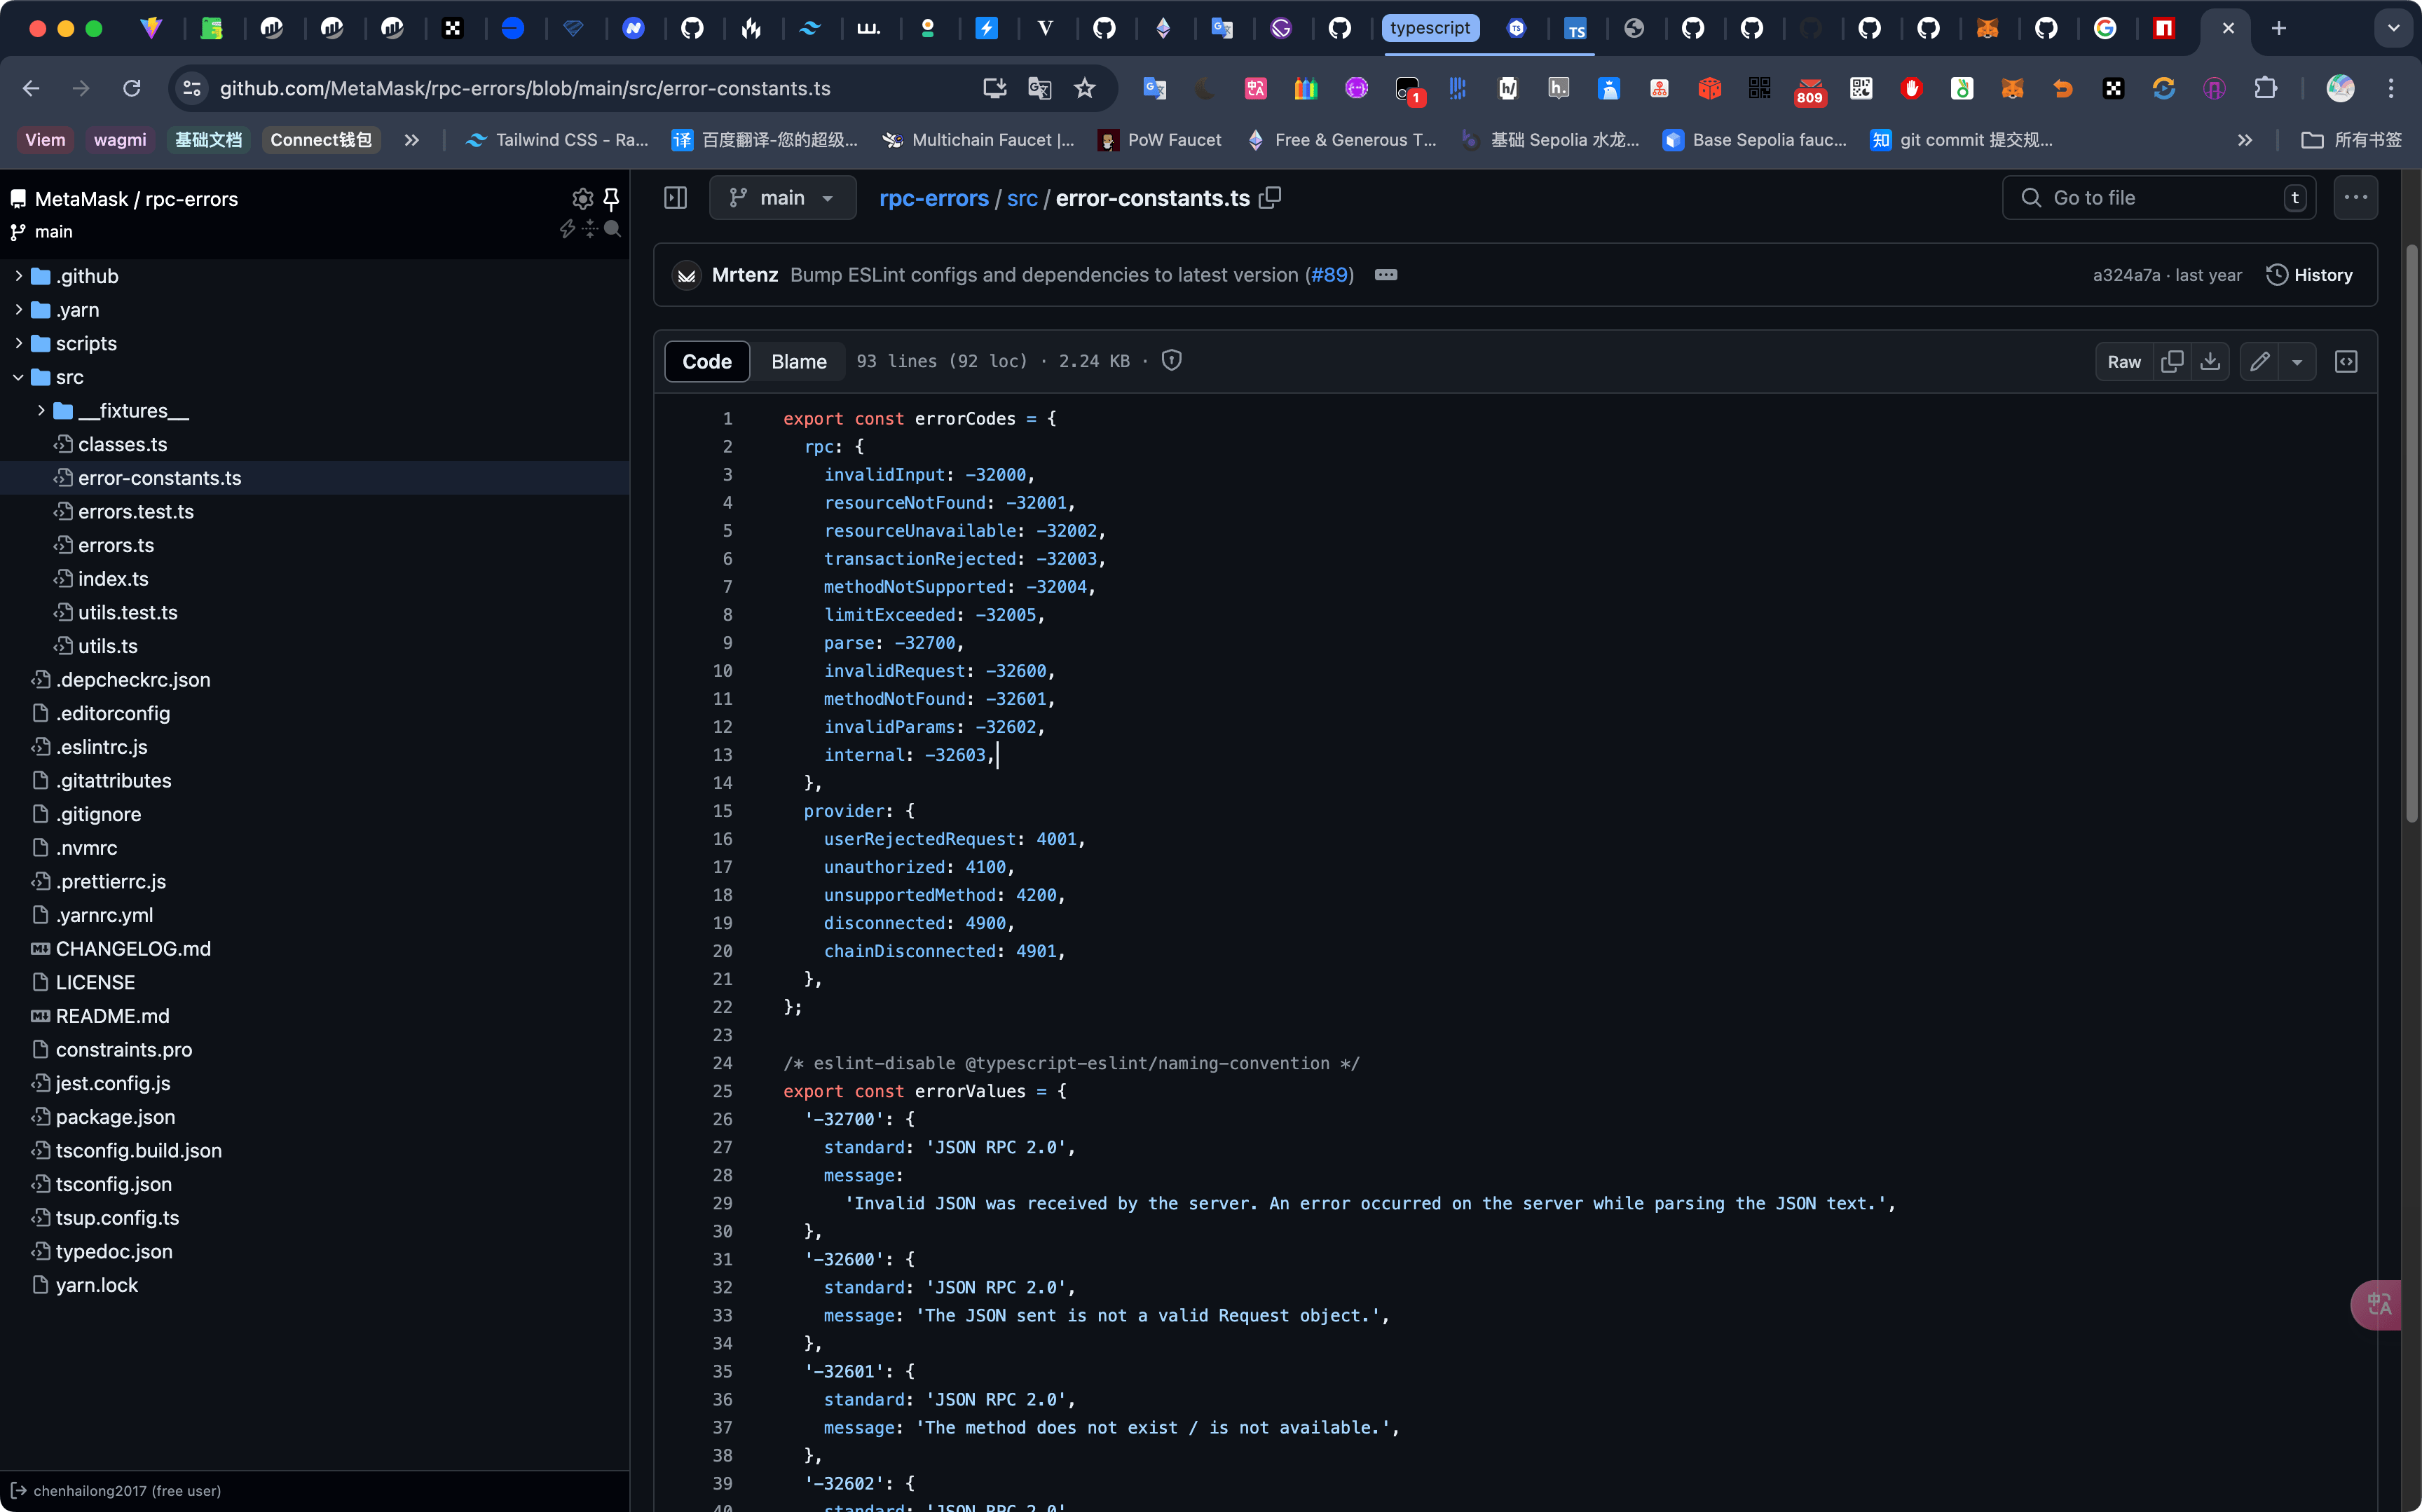Expand the __fixtures__ folder
Viewport: 2422px width, 1512px height.
pos(41,410)
